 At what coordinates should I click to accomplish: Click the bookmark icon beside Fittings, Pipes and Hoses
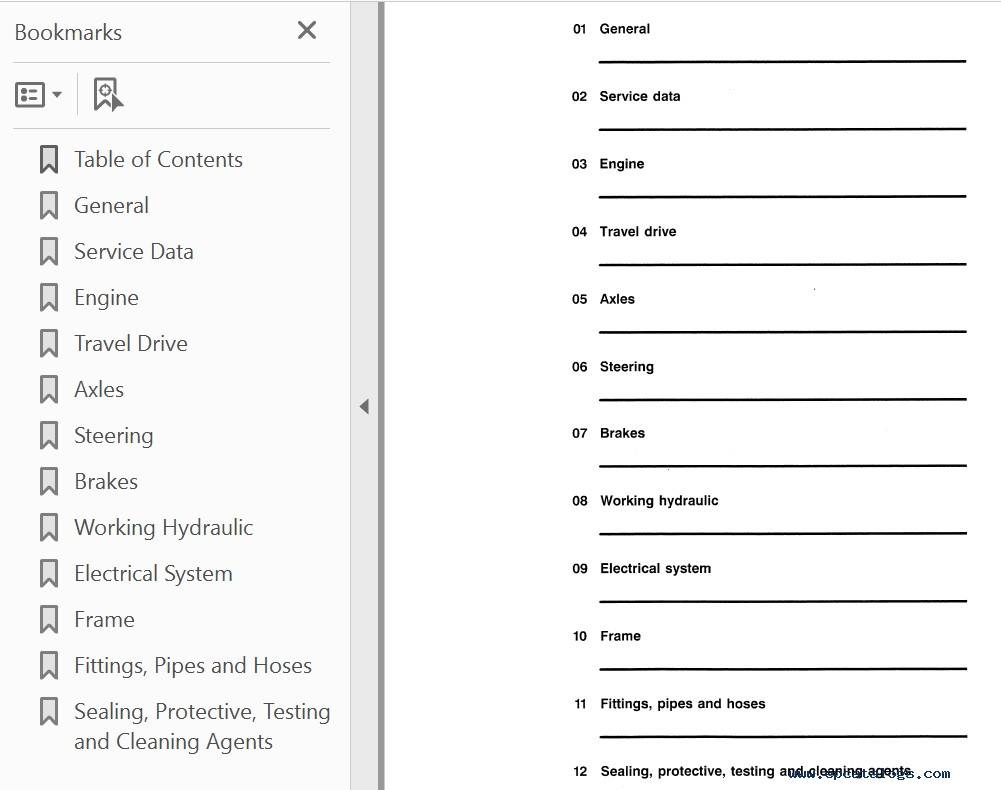click(x=49, y=665)
